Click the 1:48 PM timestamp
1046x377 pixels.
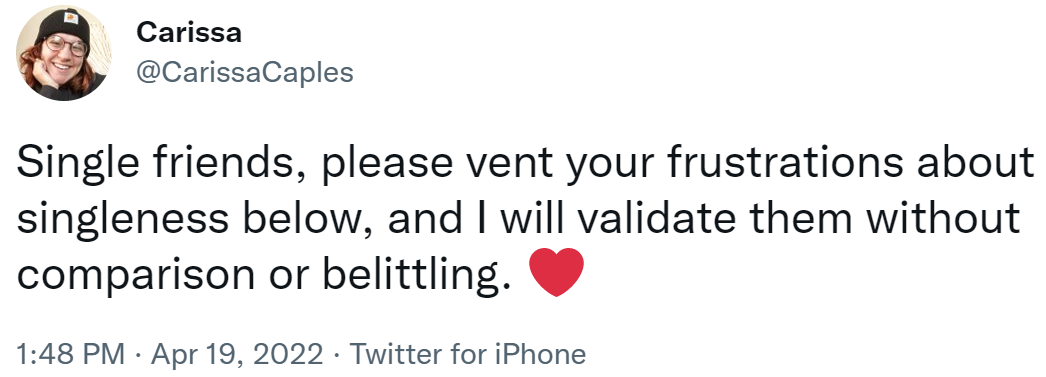click(71, 354)
